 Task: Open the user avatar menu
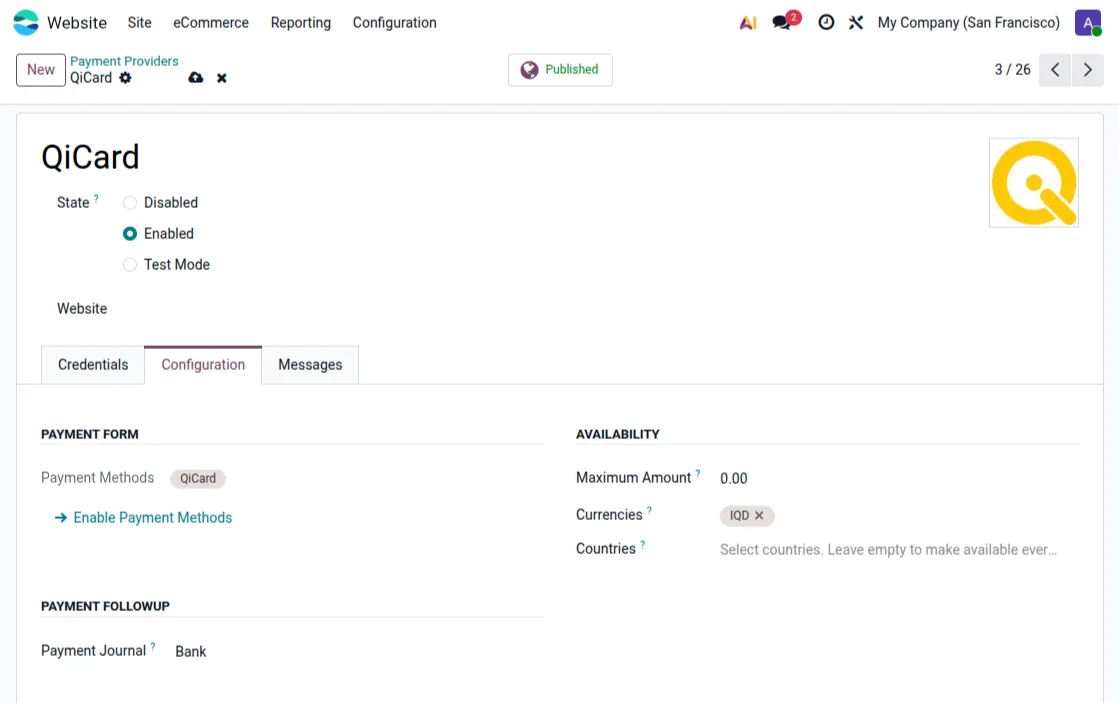point(1088,23)
